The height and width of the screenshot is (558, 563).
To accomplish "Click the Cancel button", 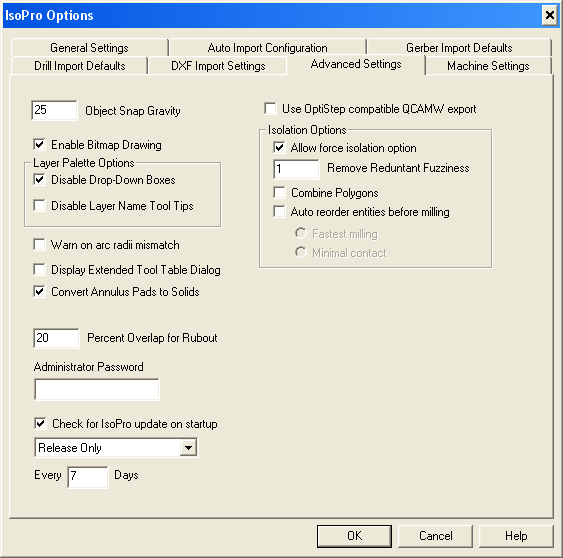I will click(435, 536).
